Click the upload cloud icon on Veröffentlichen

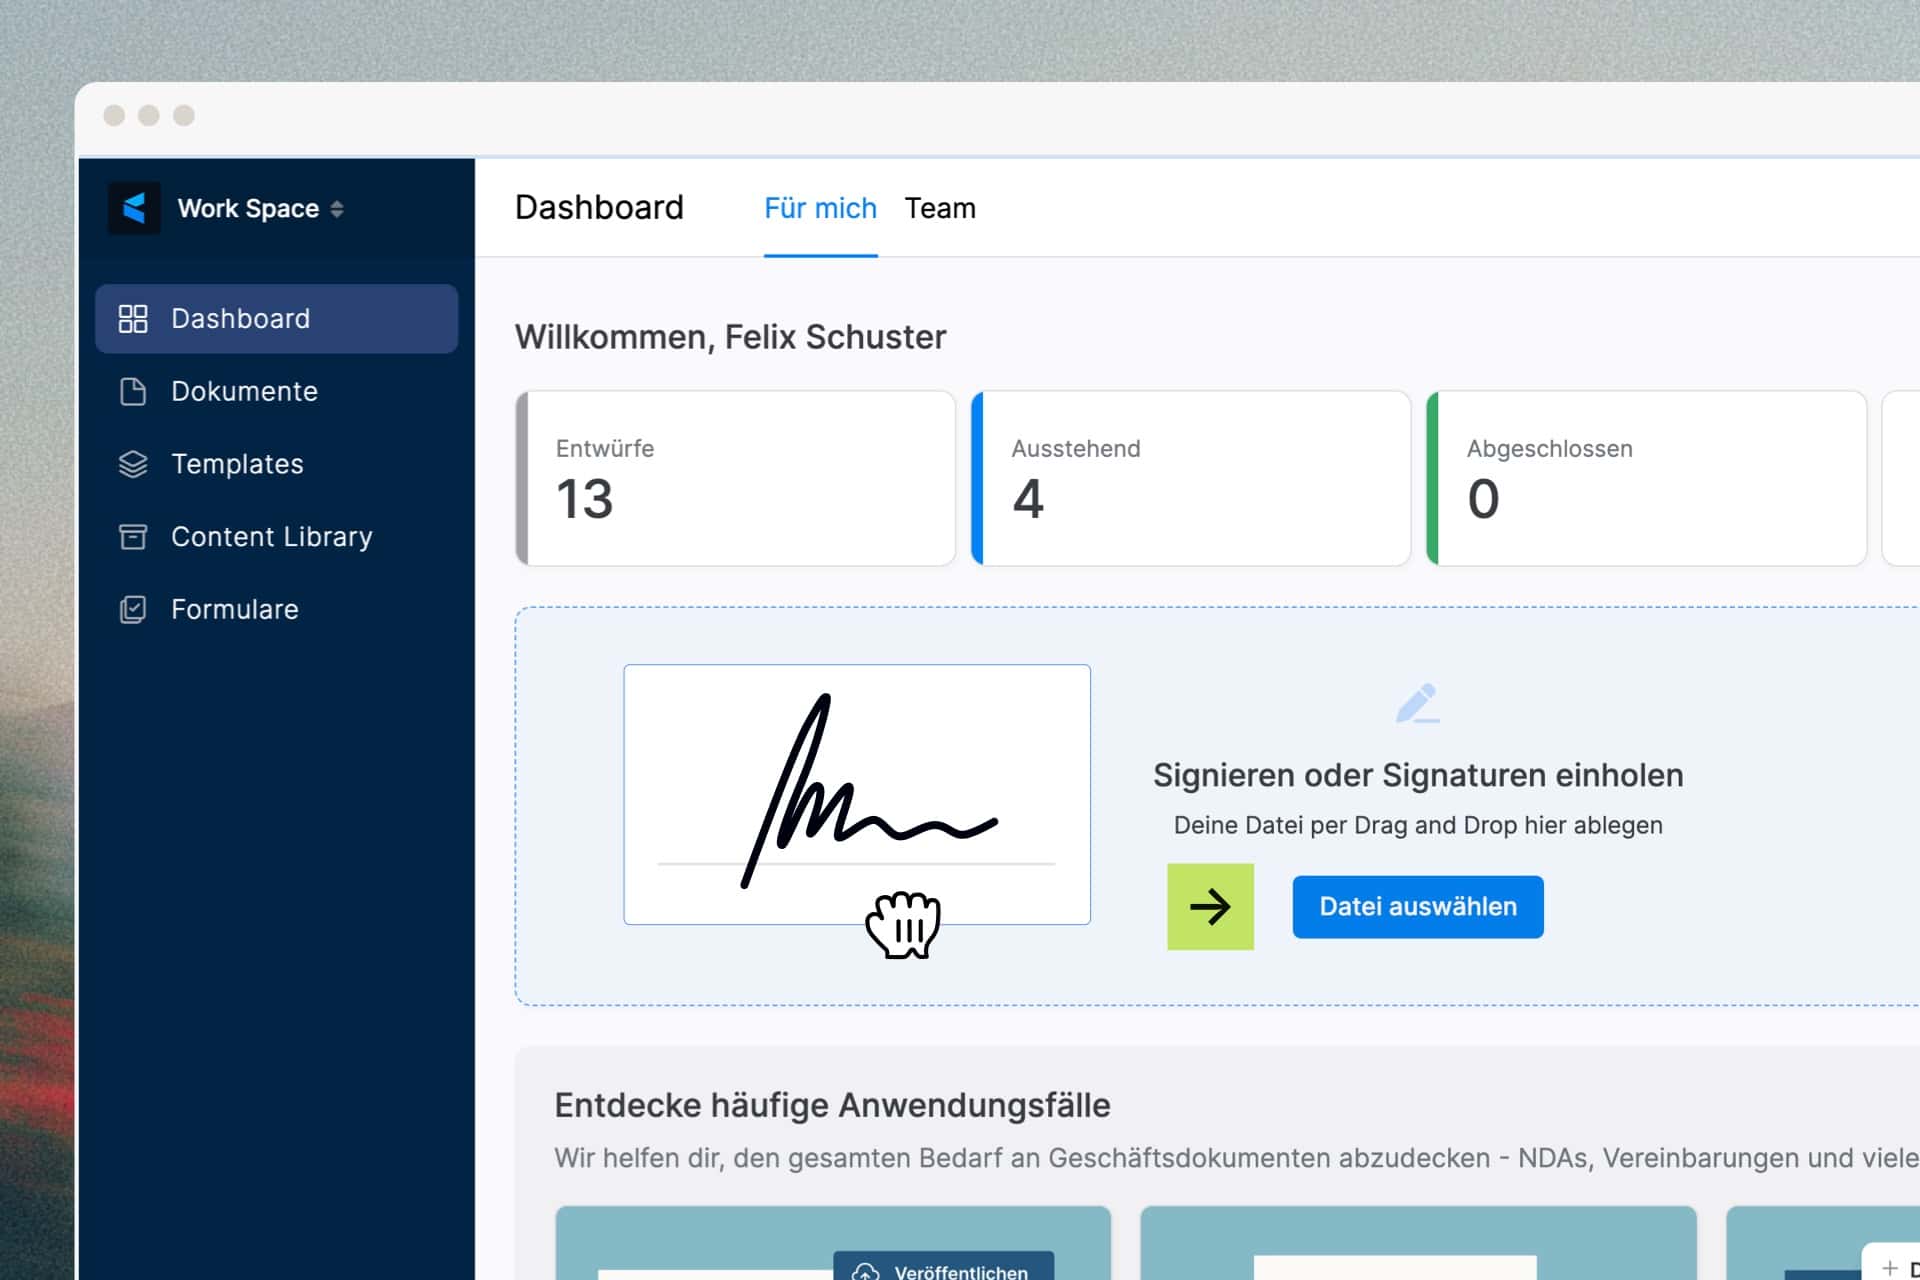[x=866, y=1271]
